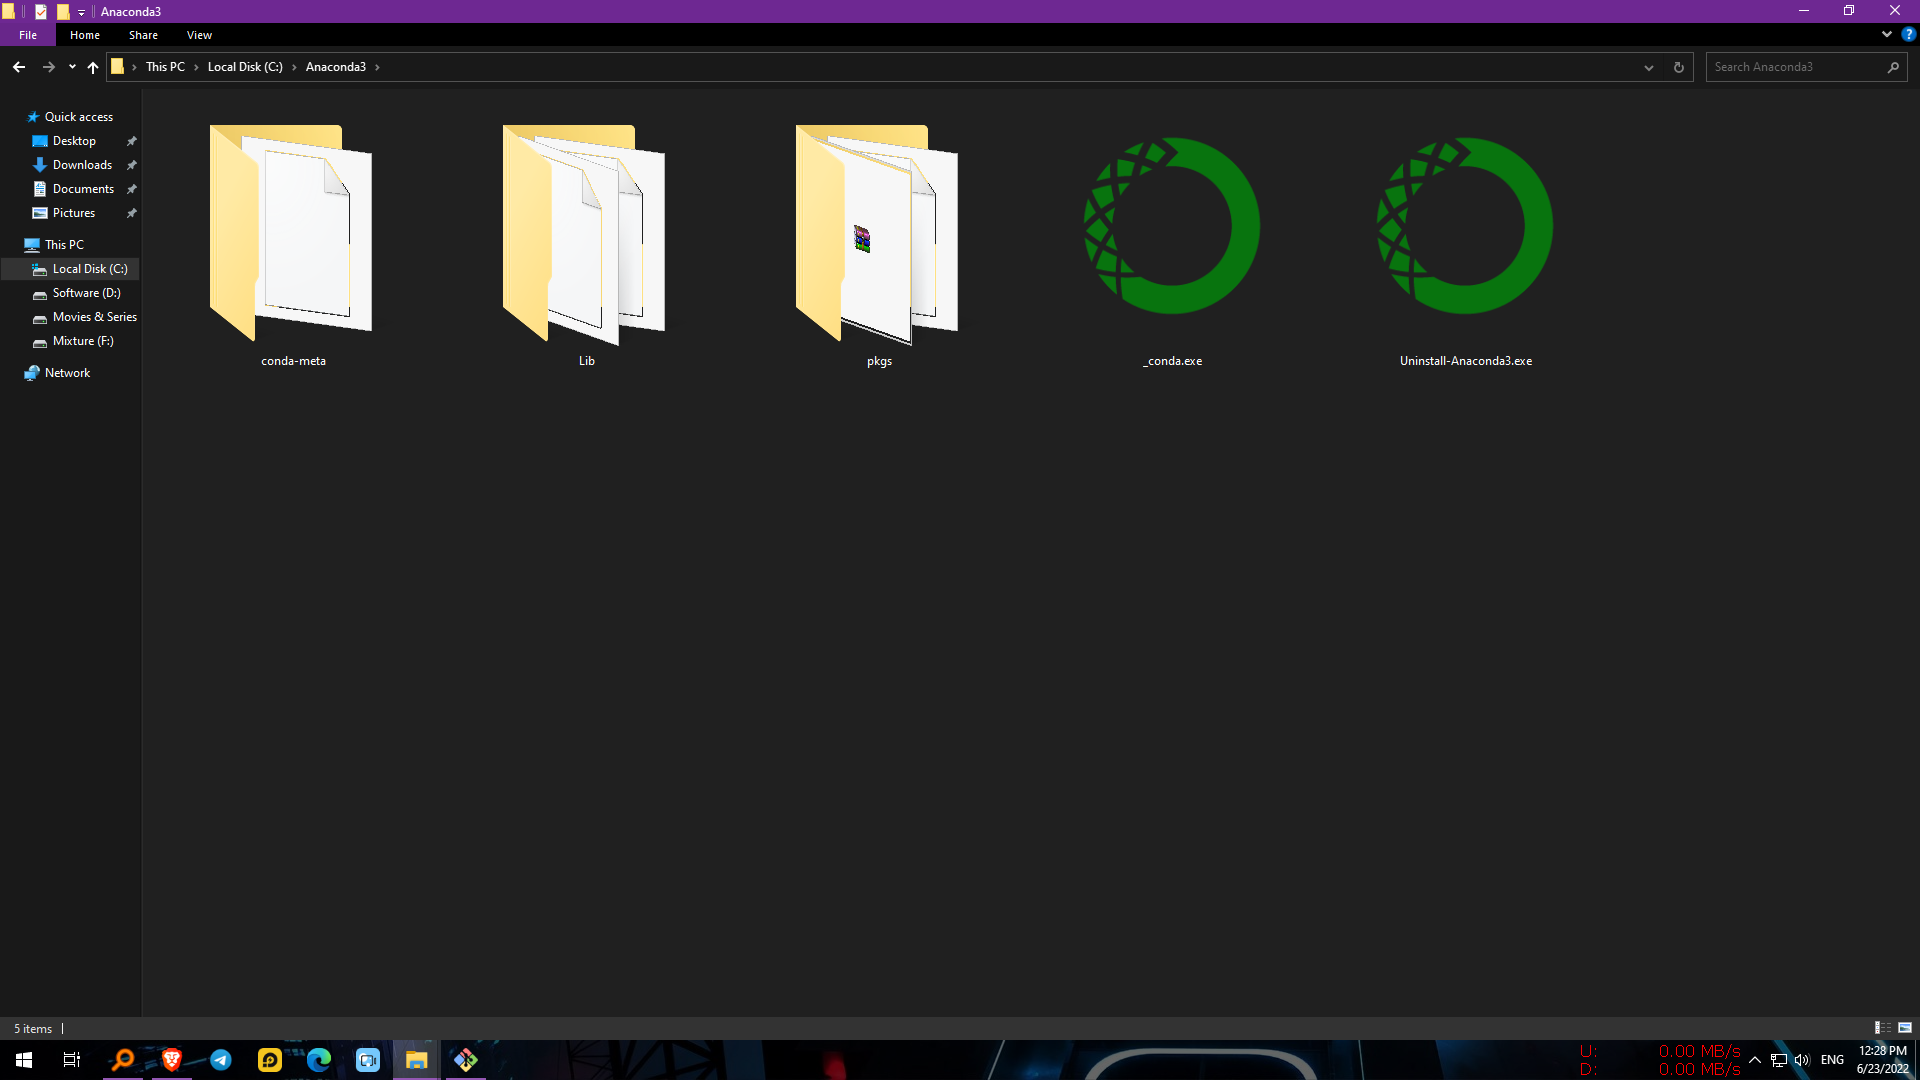Launch Brave browser from the taskbar
The width and height of the screenshot is (1920, 1080).
click(171, 1059)
